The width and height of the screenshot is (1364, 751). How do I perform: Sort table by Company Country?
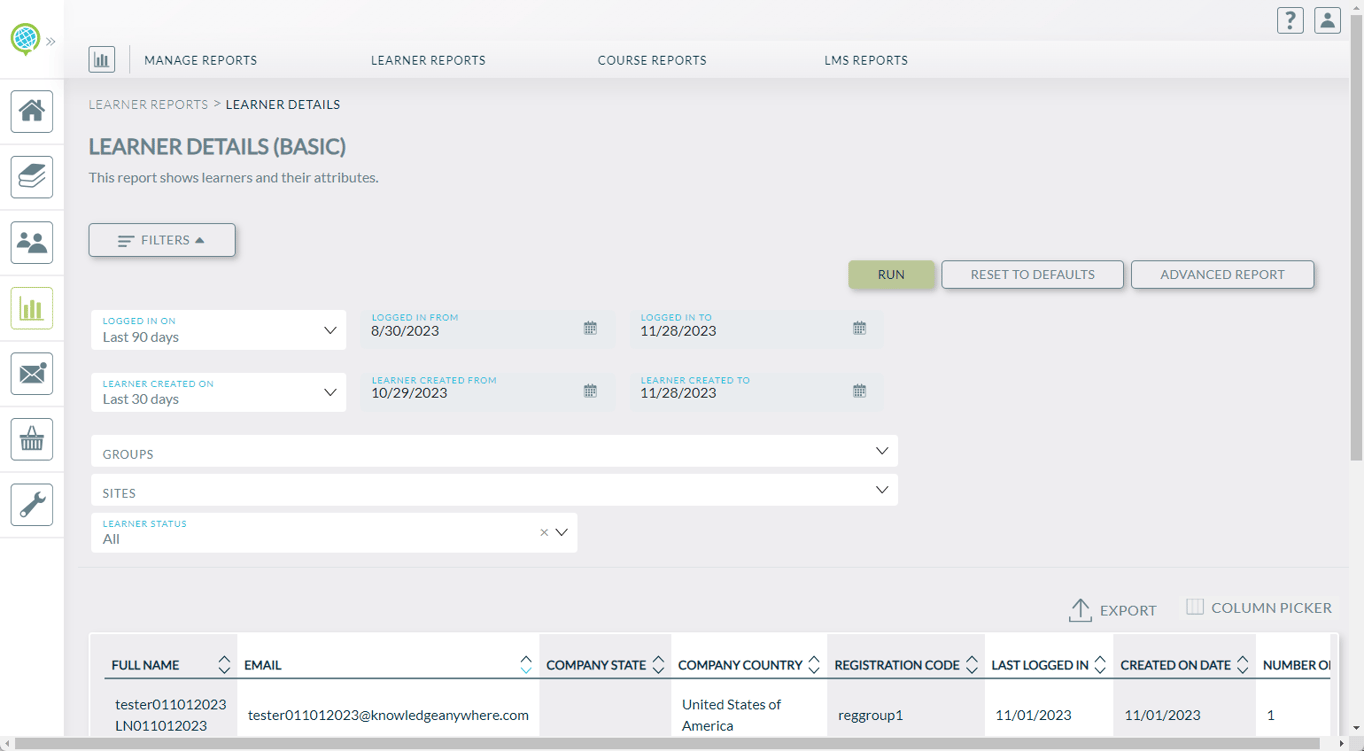(814, 665)
